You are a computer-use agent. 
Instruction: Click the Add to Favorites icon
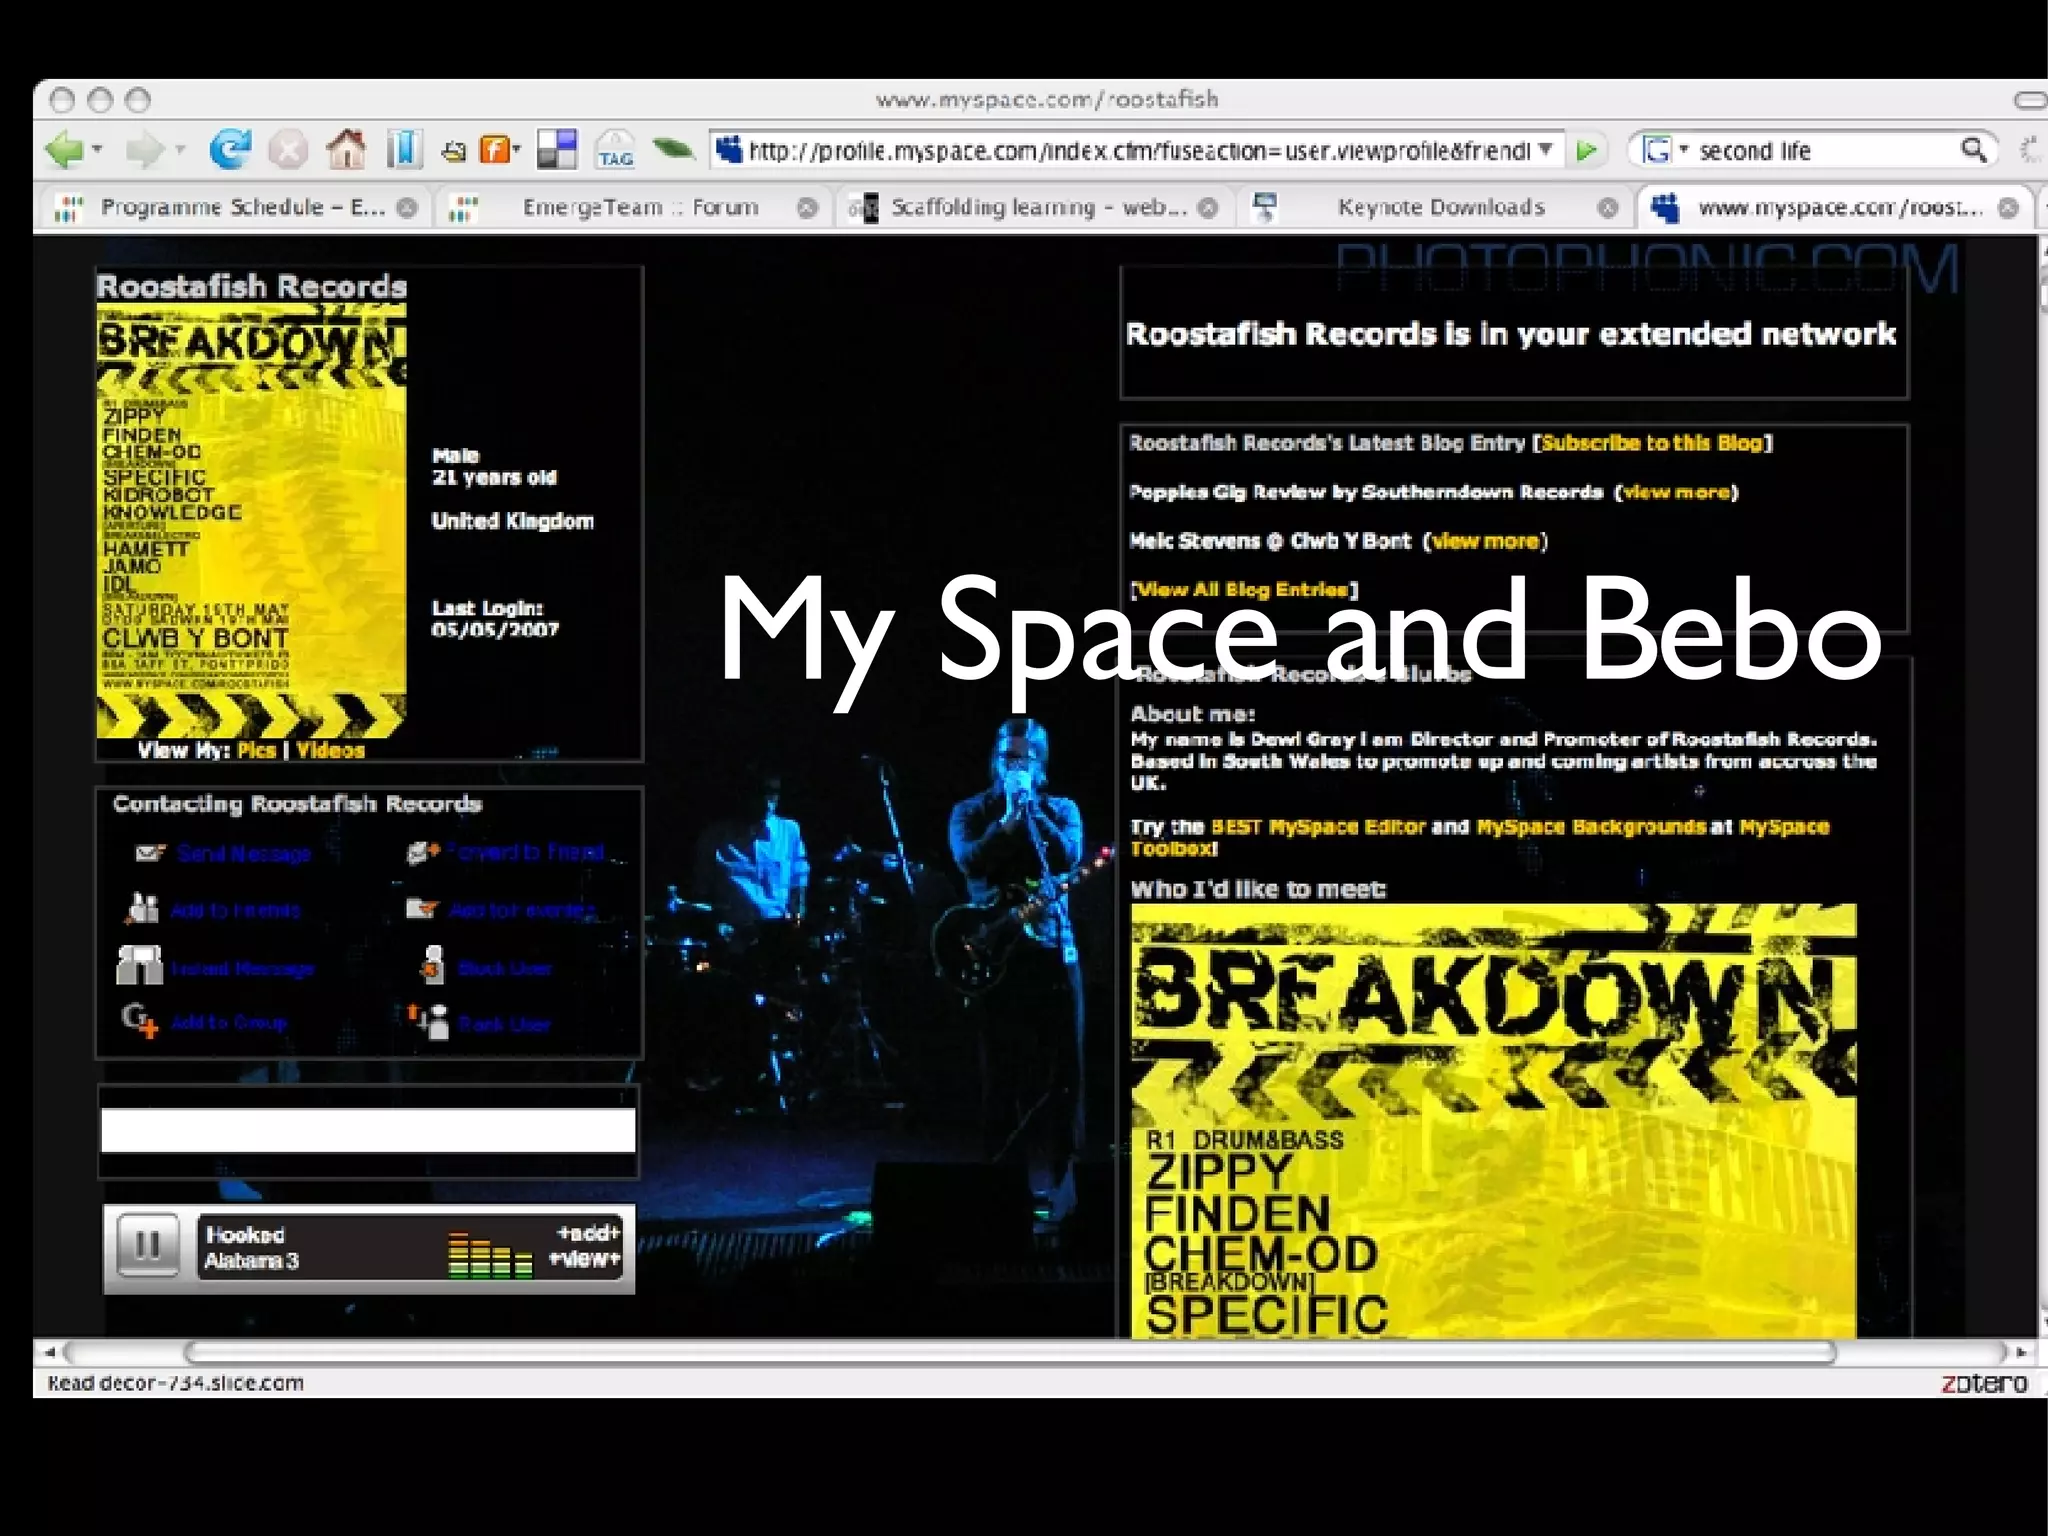(422, 909)
